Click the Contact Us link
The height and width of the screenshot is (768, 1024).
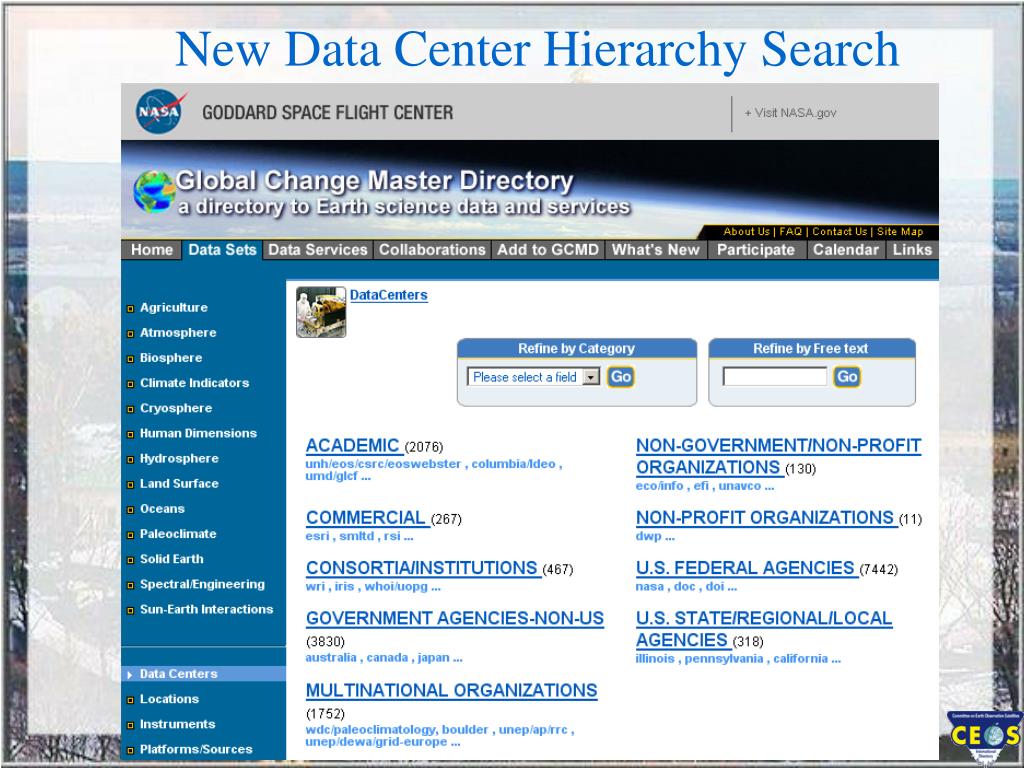click(x=840, y=232)
